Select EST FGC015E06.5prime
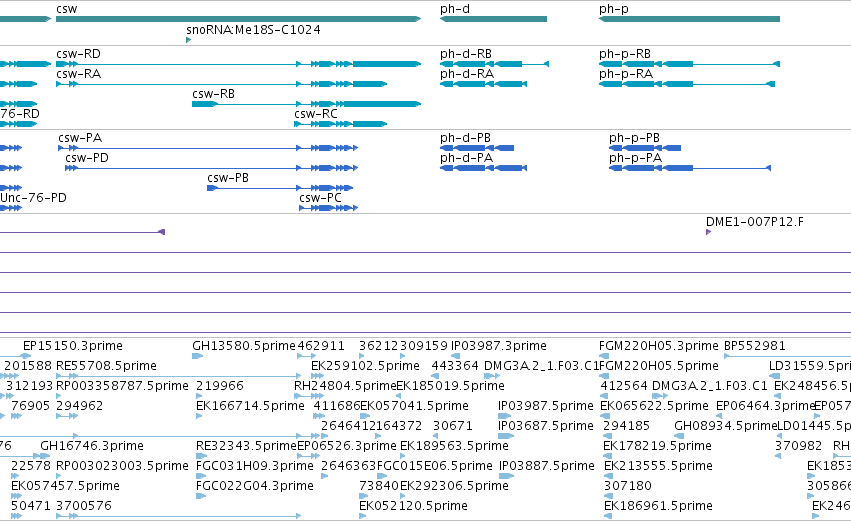This screenshot has width=851, height=521. pos(435,467)
